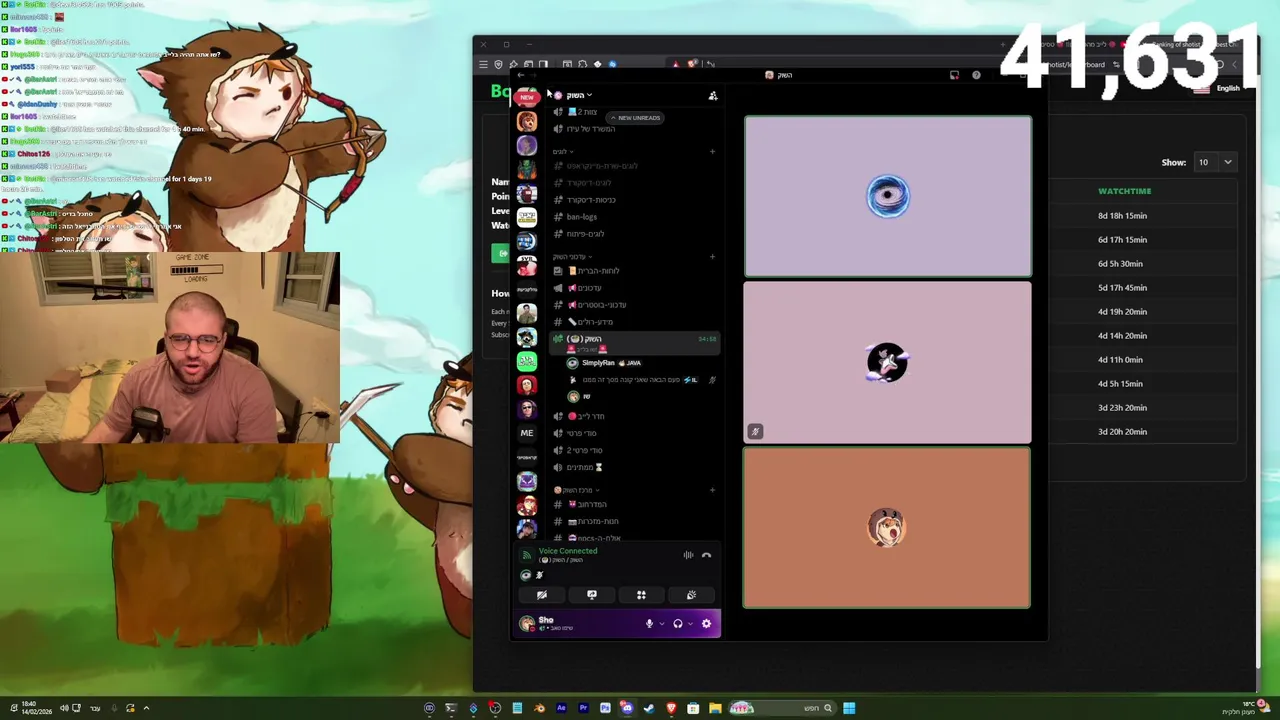1280x720 pixels.
Task: Join the סודי פרטי 2 voice channel
Action: pyautogui.click(x=585, y=450)
